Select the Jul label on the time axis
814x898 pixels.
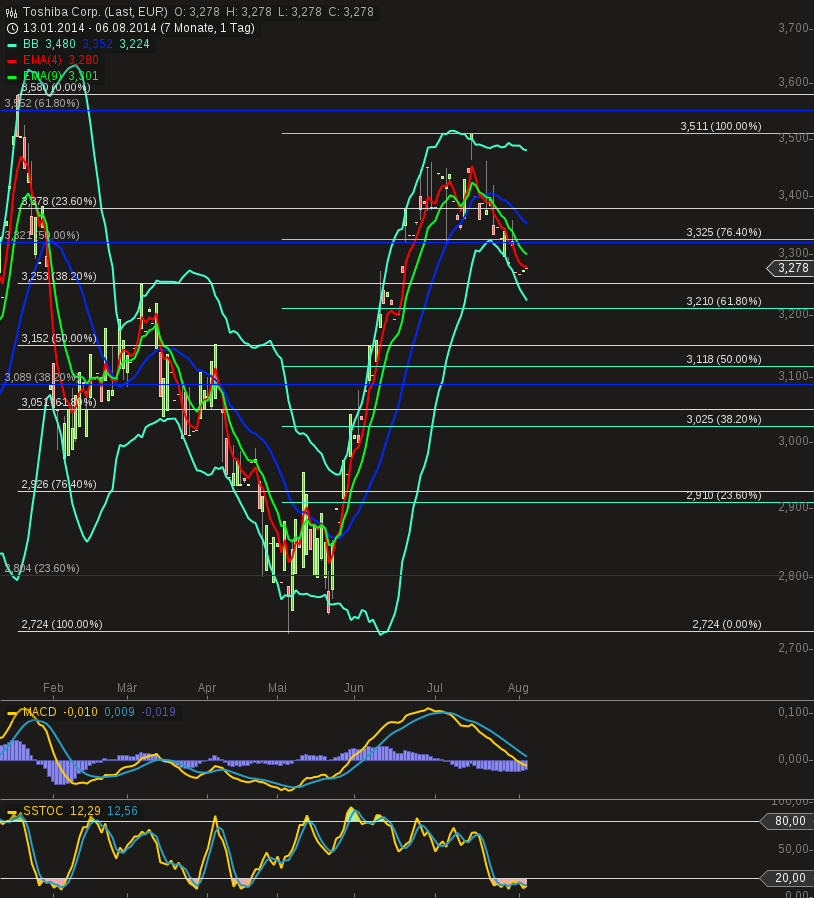[434, 688]
